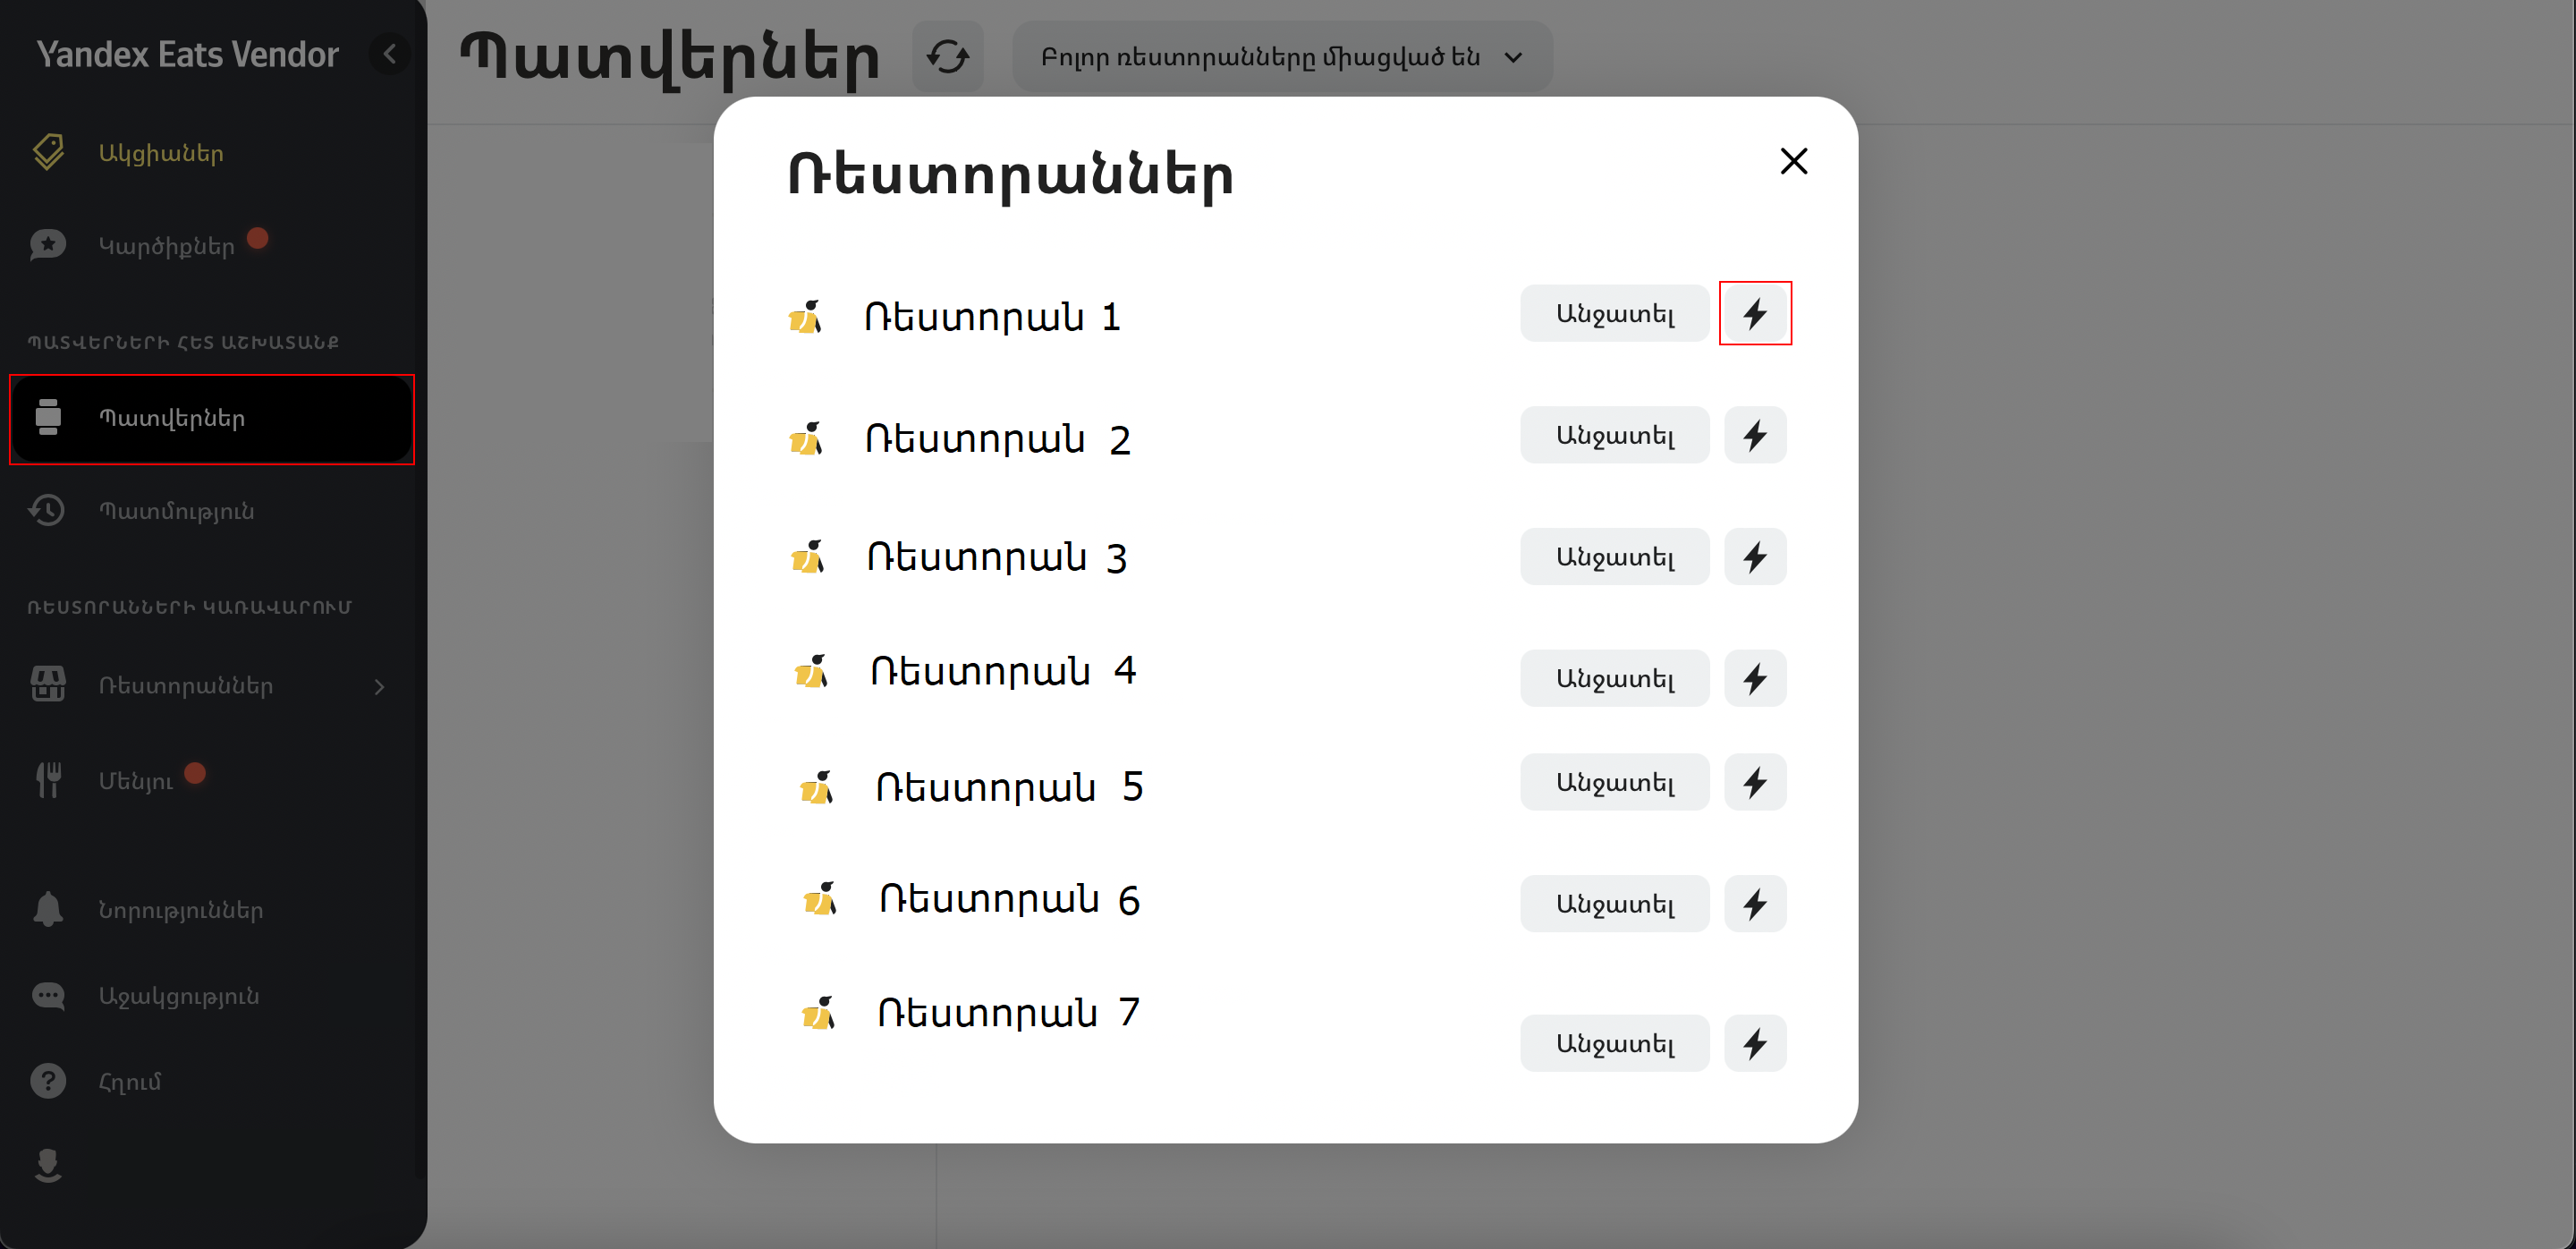The width and height of the screenshot is (2576, 1249).
Task: Click Անջատել button for Ռեստորան 3
Action: [1614, 557]
